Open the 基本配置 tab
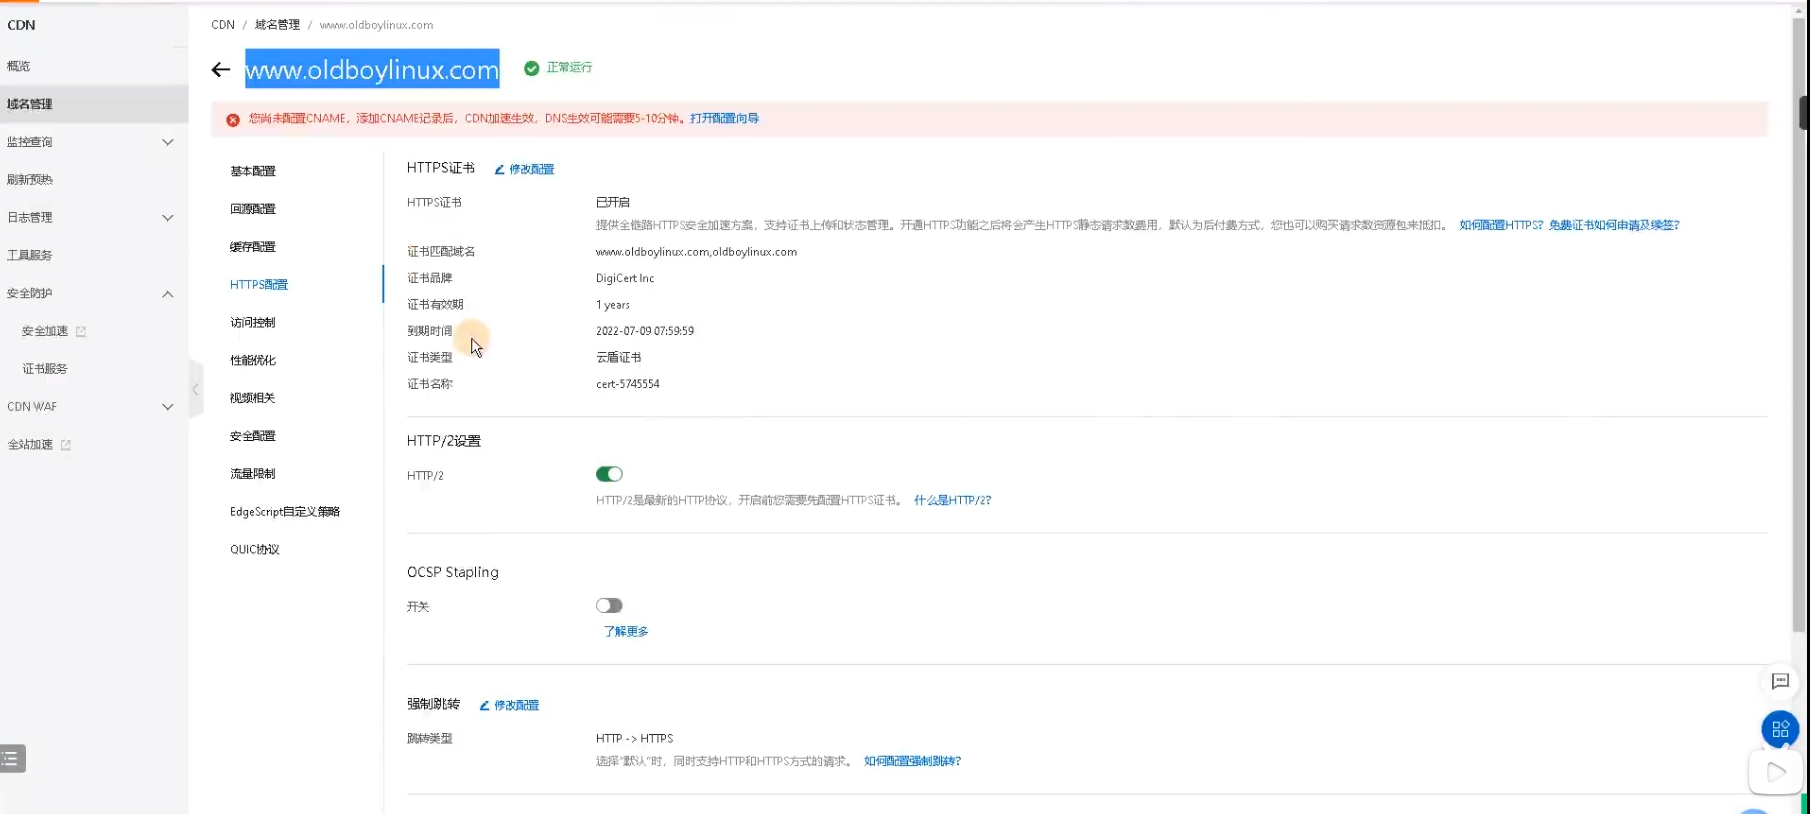 (x=253, y=171)
